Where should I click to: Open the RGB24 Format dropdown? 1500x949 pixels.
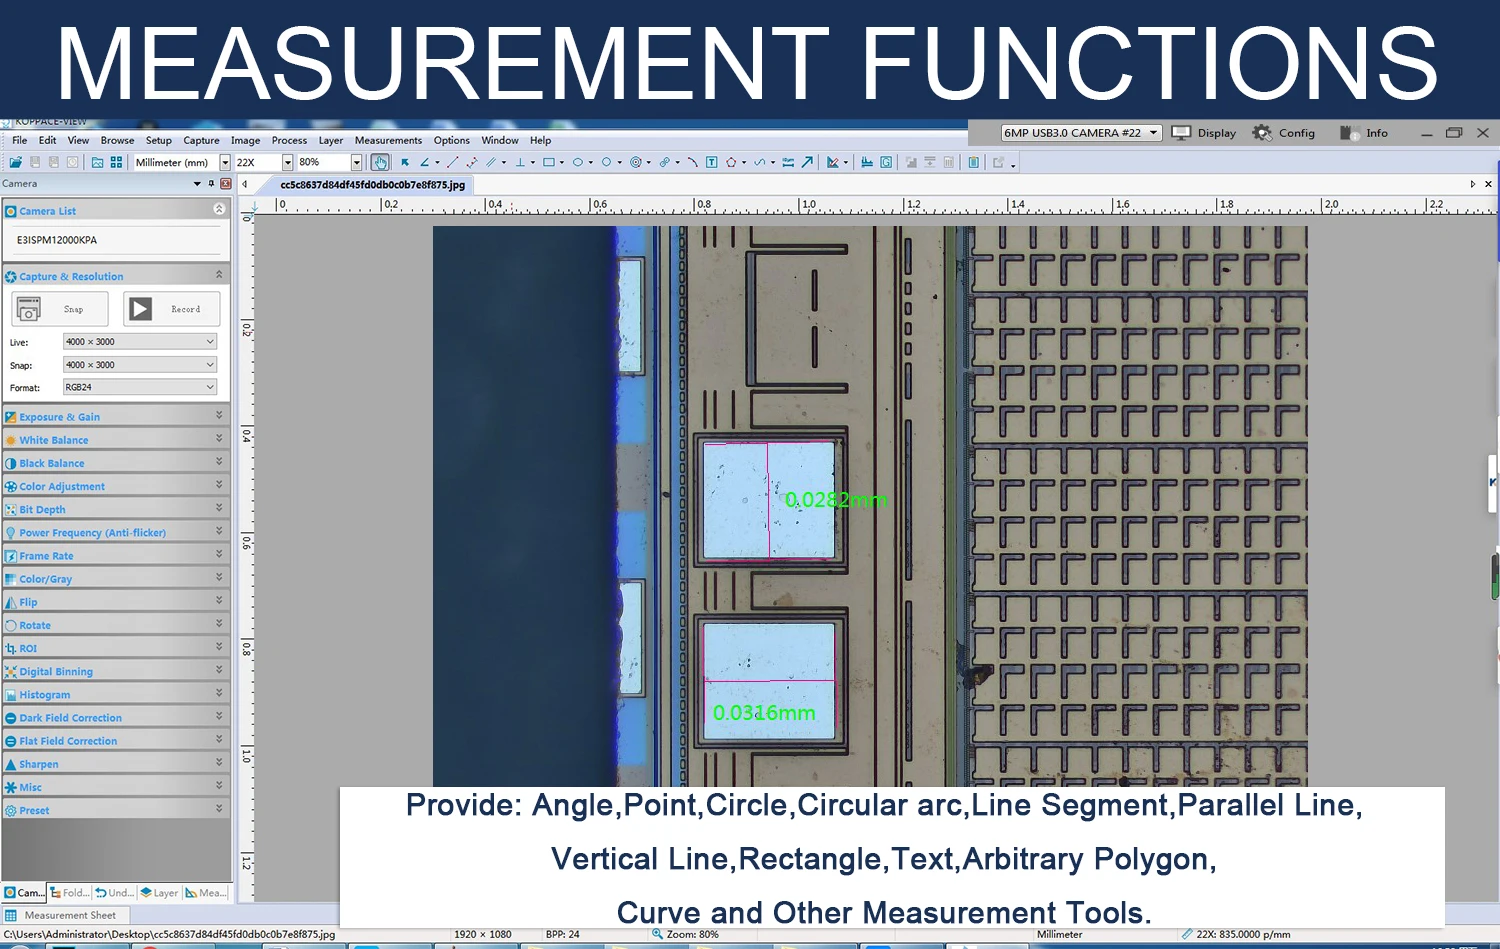click(140, 387)
